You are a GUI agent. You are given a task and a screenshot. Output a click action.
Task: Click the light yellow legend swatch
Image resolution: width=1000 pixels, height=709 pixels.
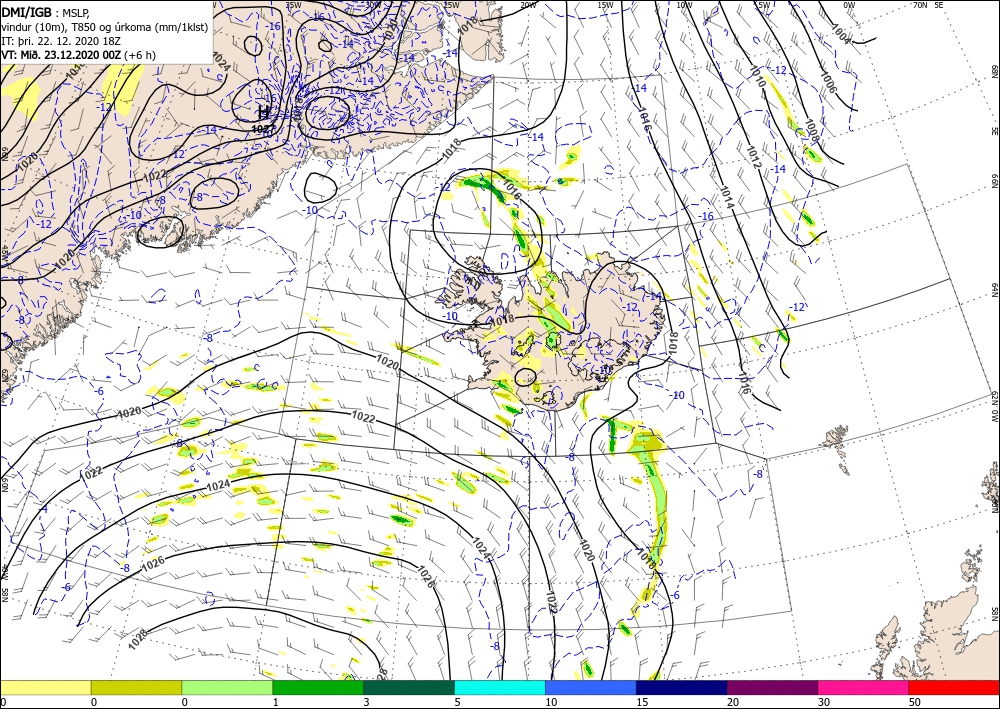click(45, 687)
